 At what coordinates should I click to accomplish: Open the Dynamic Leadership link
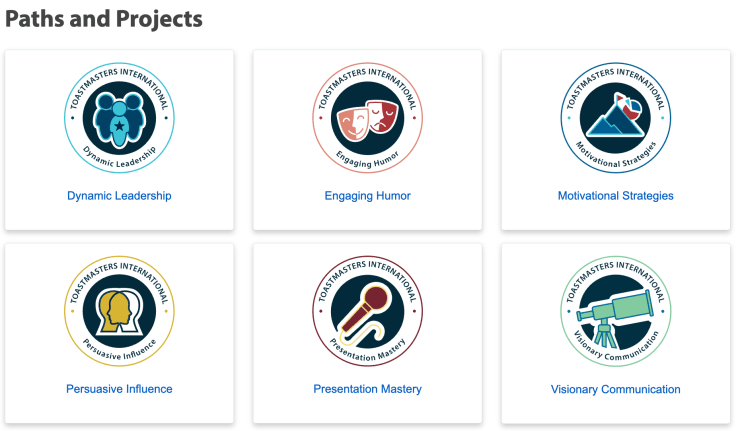(x=119, y=196)
